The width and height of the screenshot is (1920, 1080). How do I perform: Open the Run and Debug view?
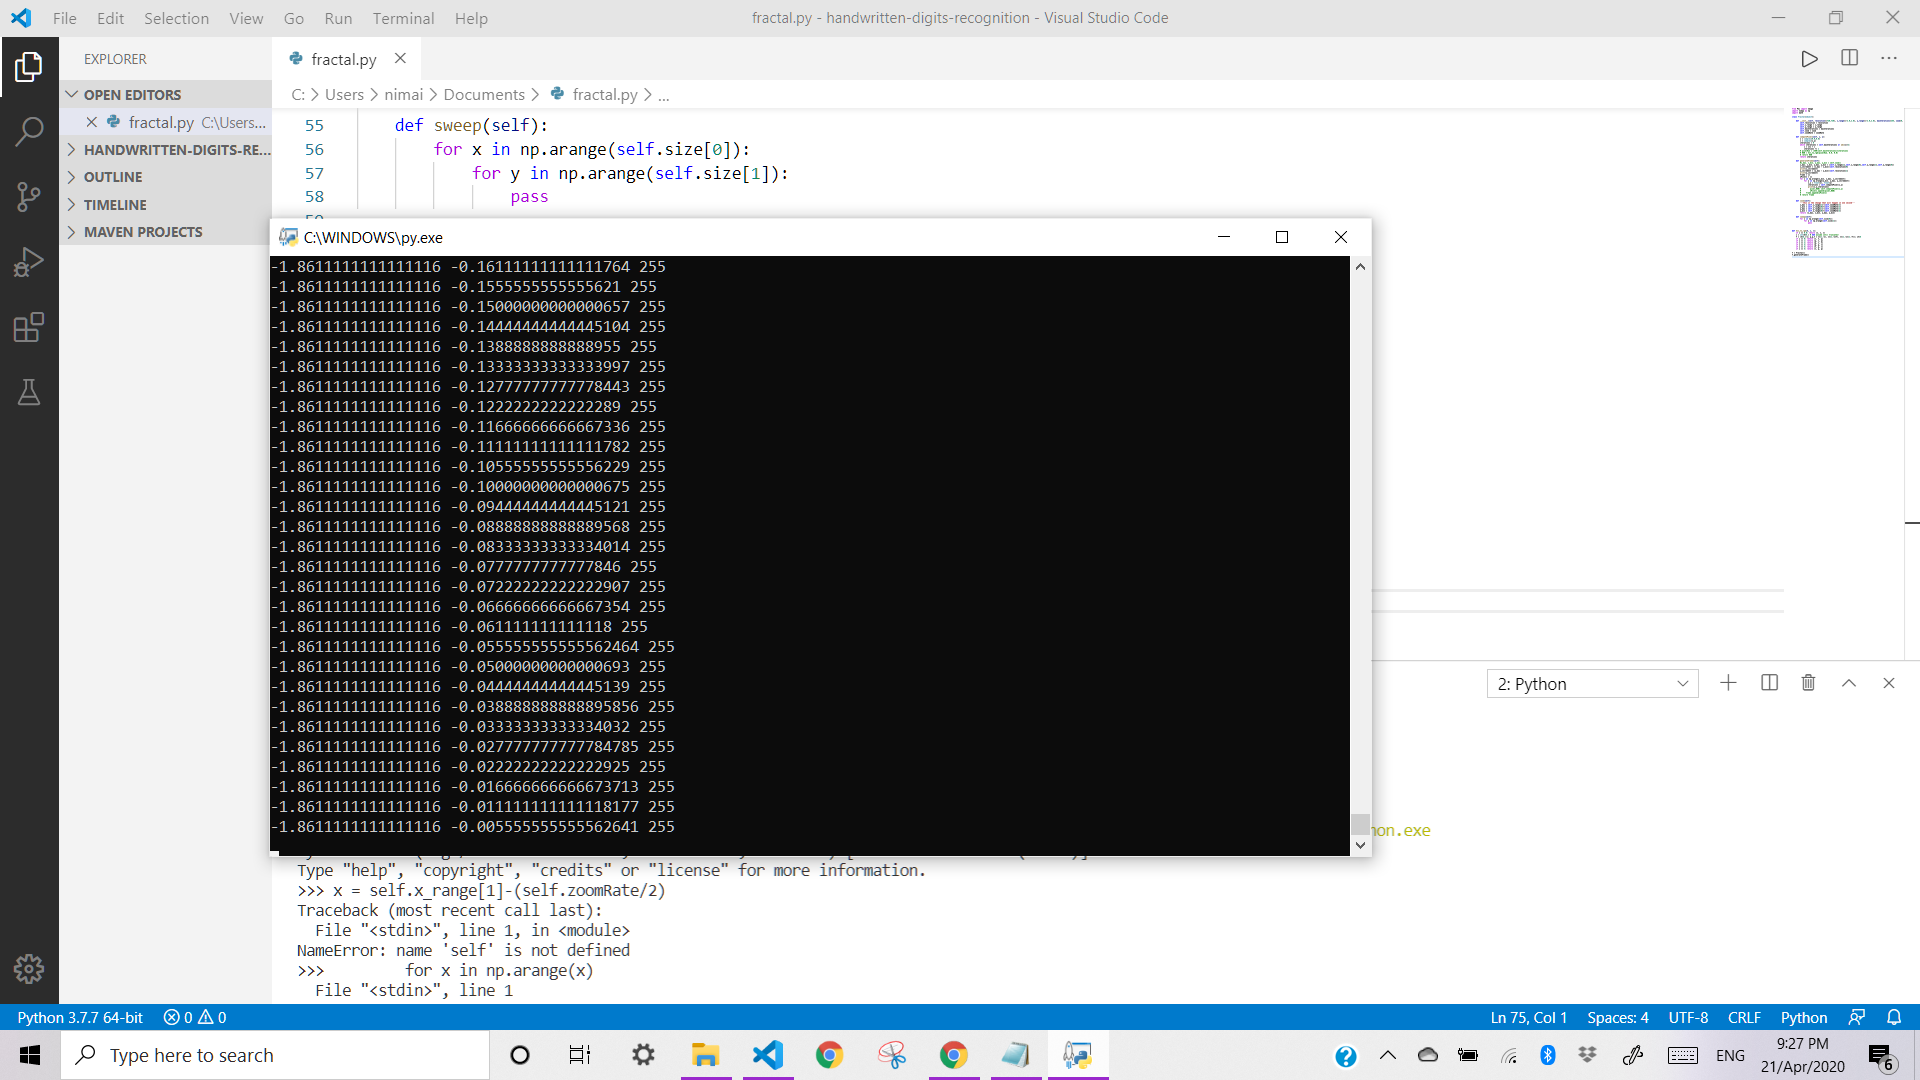point(29,262)
